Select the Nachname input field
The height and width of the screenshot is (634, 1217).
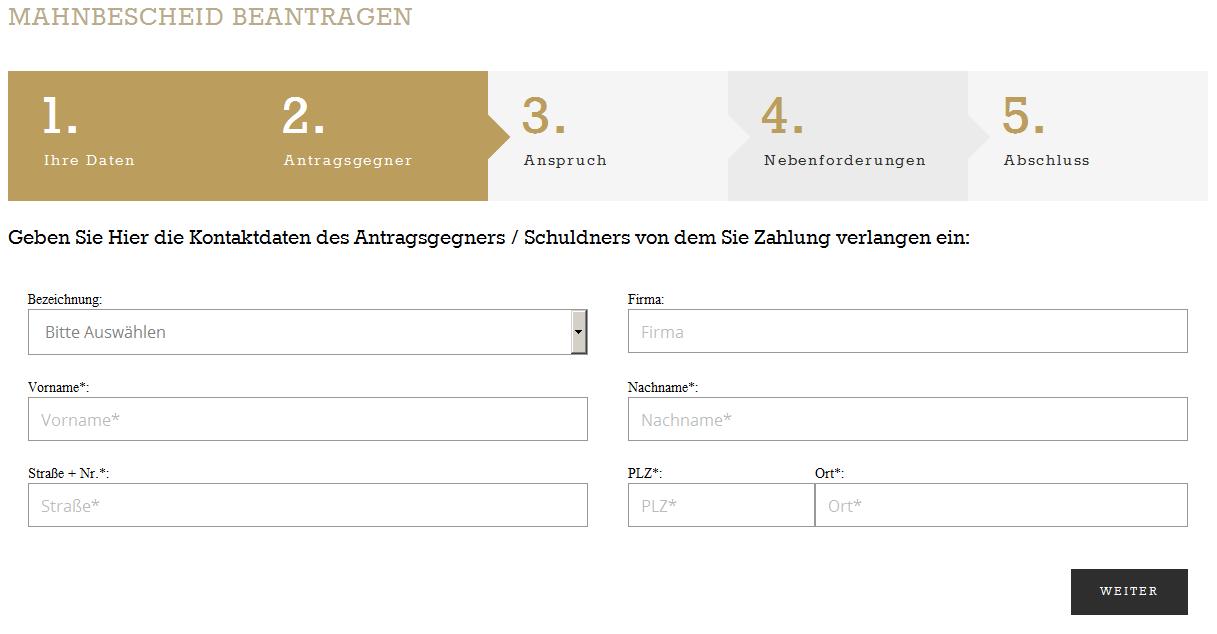coord(907,419)
